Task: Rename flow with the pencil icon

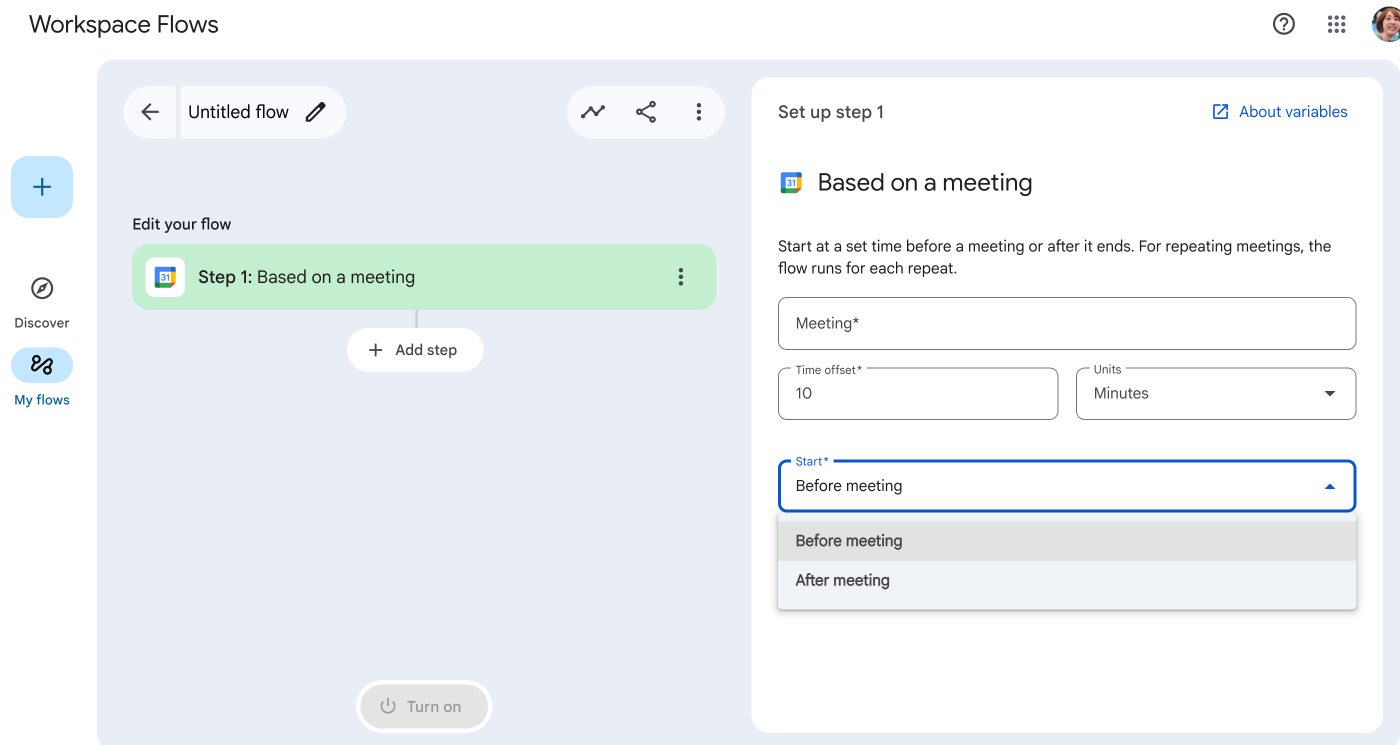Action: pos(316,112)
